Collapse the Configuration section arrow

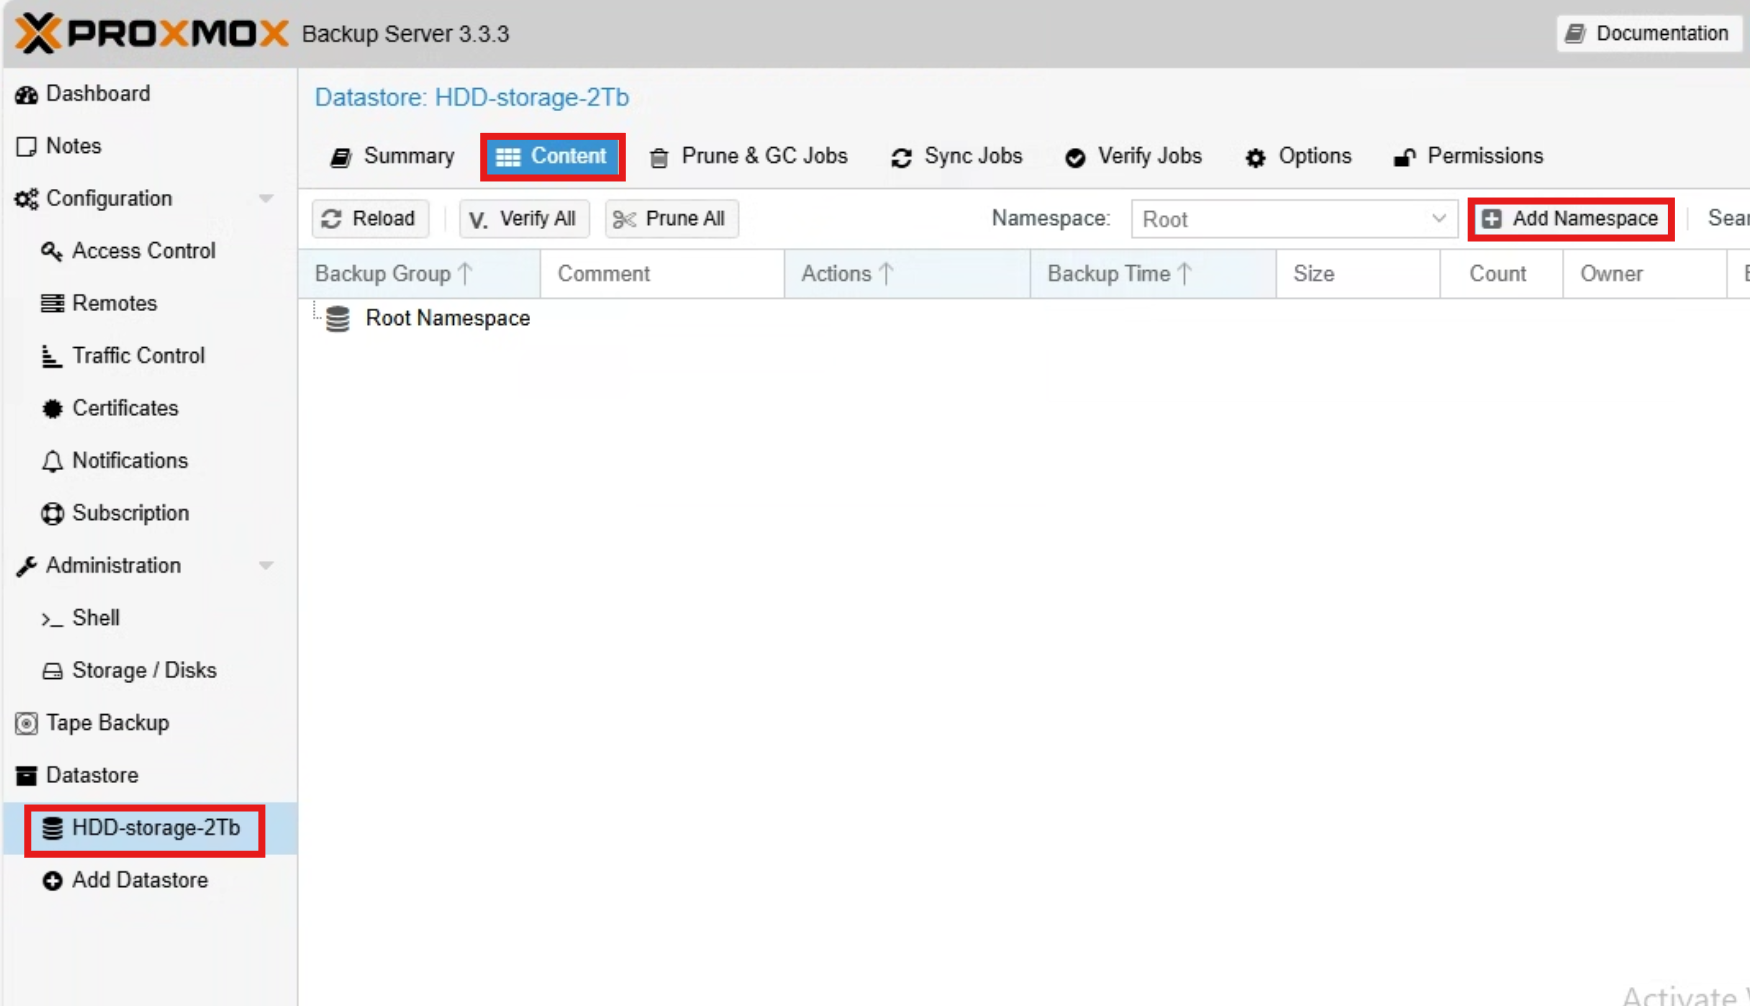point(266,199)
